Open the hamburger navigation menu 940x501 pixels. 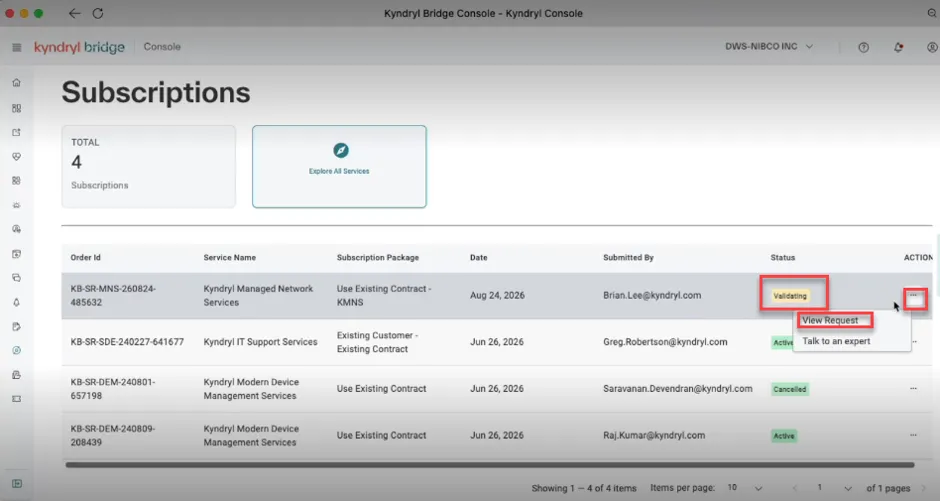pos(17,47)
